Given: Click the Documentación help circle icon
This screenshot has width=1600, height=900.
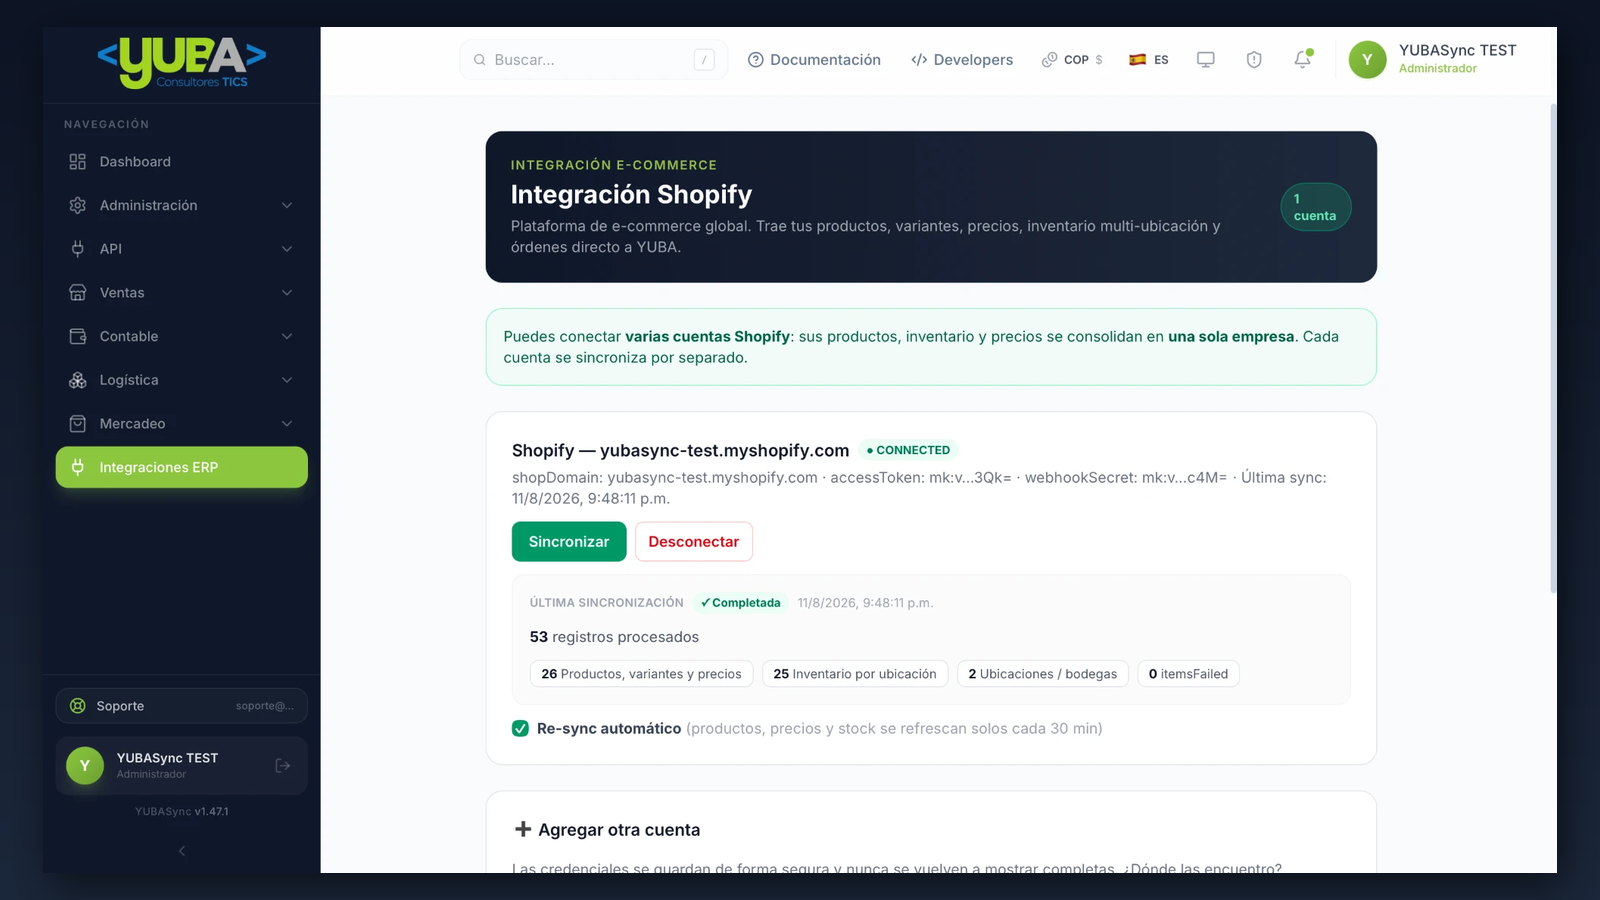Looking at the screenshot, I should pos(756,60).
